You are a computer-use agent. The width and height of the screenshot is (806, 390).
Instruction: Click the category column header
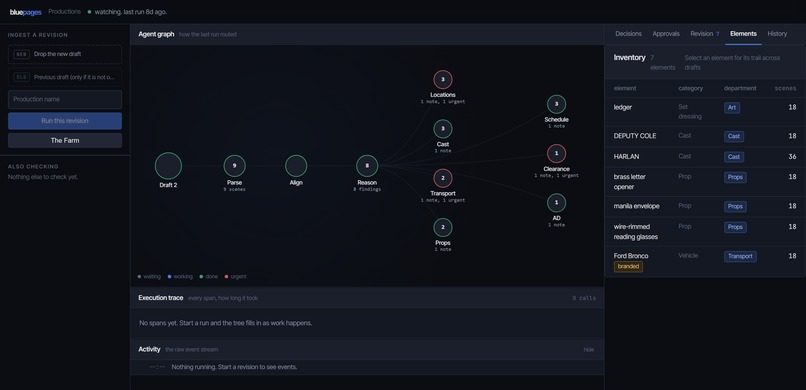(x=690, y=88)
